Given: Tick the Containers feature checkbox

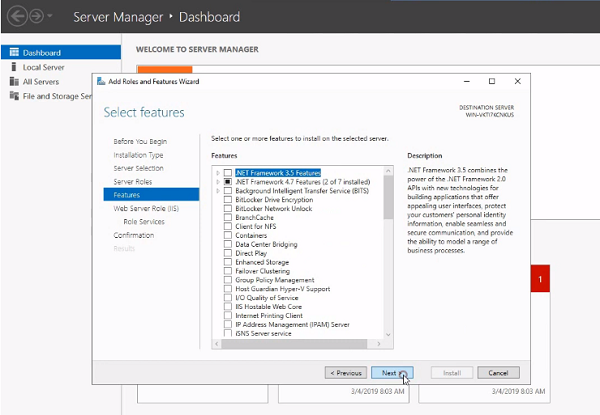Looking at the screenshot, I should 228,235.
